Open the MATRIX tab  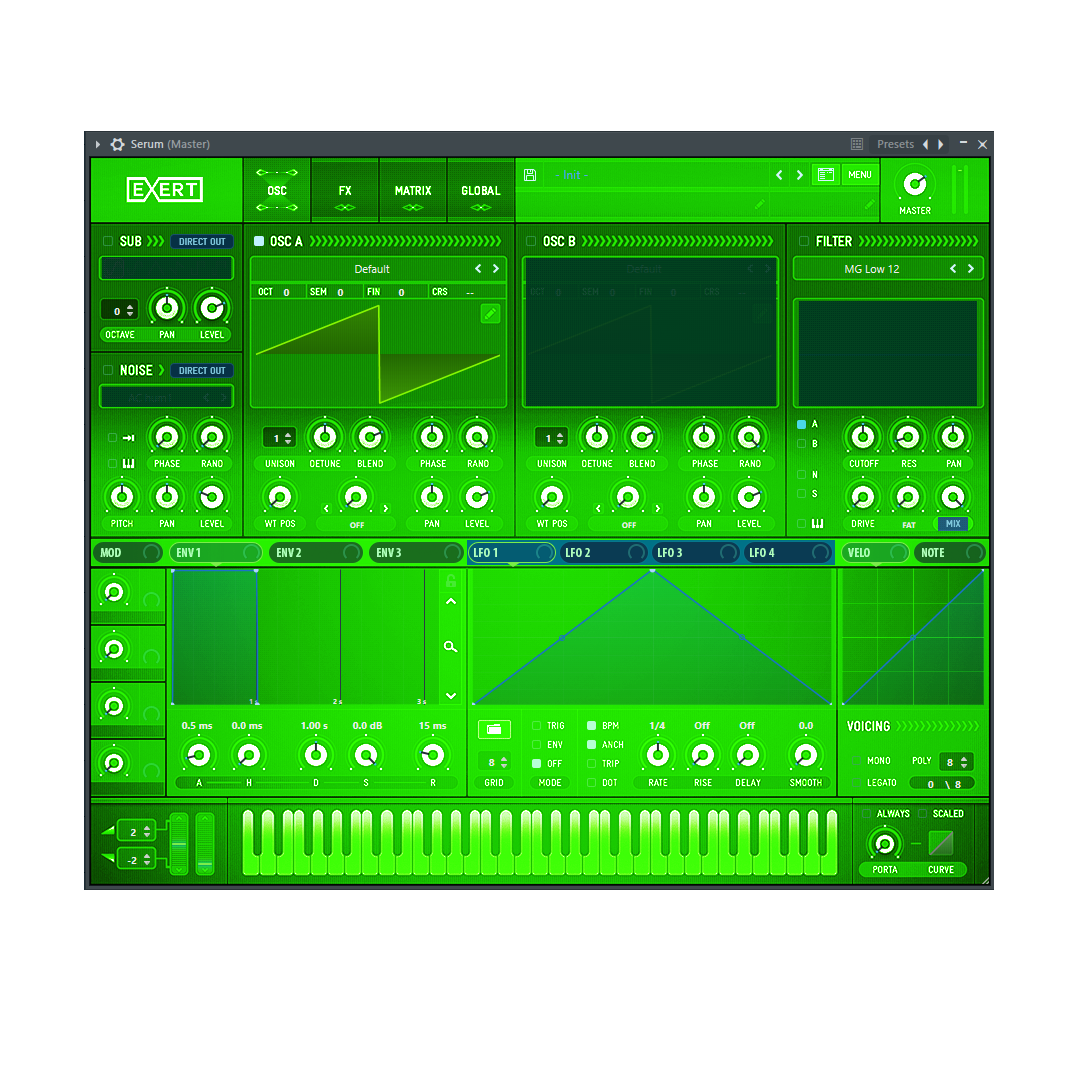413,190
